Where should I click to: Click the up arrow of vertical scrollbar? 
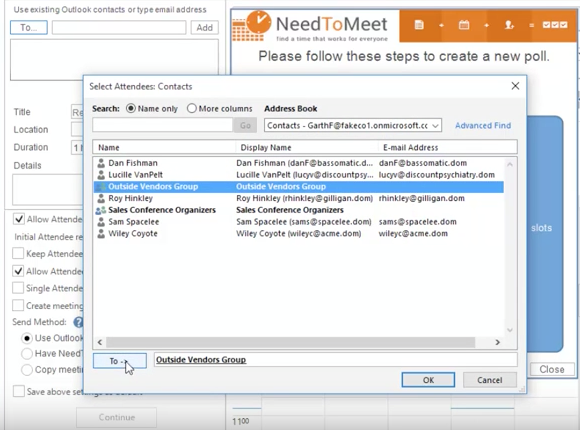tap(510, 164)
